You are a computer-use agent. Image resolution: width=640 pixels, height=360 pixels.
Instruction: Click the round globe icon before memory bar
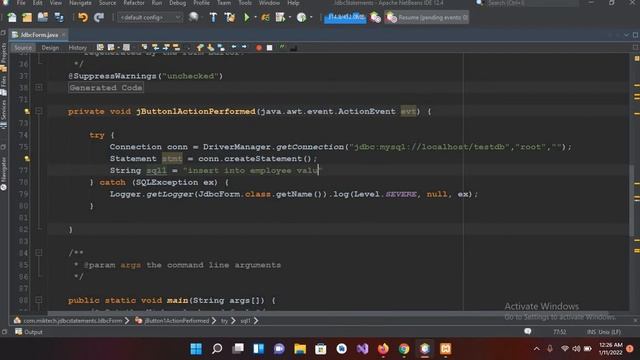(301, 17)
